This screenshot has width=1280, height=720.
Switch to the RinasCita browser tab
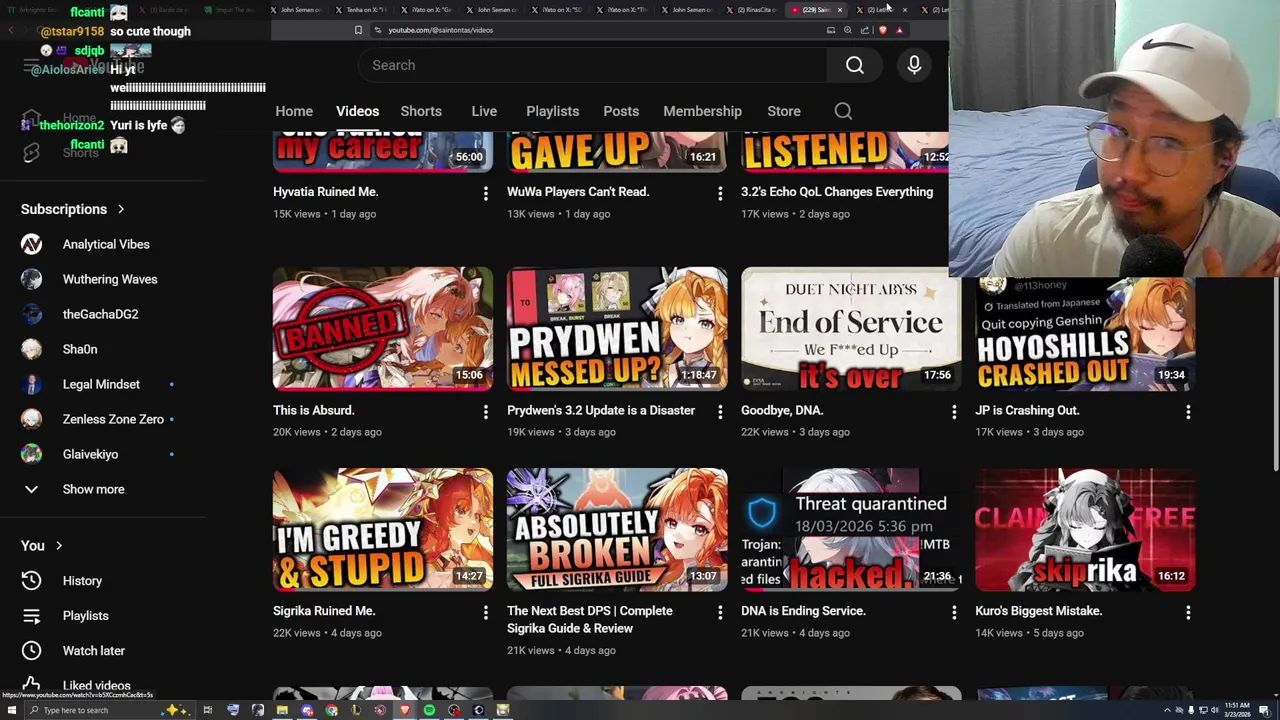[x=754, y=10]
